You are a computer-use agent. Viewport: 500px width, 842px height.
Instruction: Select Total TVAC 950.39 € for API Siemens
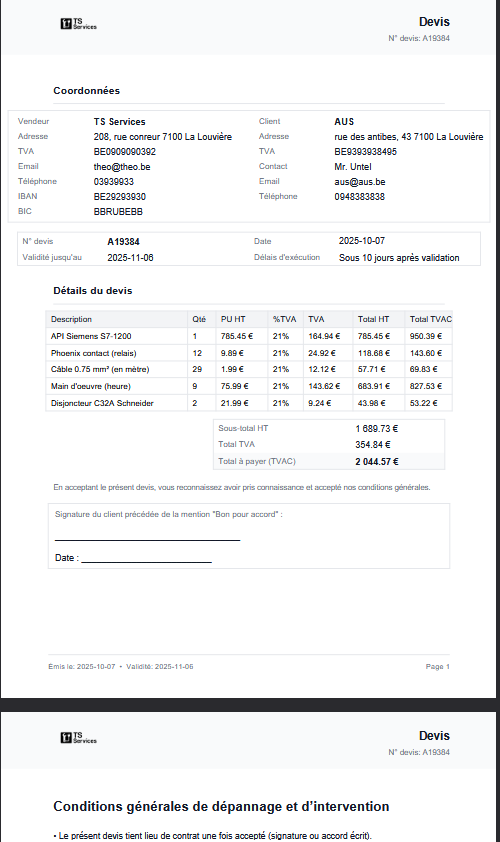(426, 337)
